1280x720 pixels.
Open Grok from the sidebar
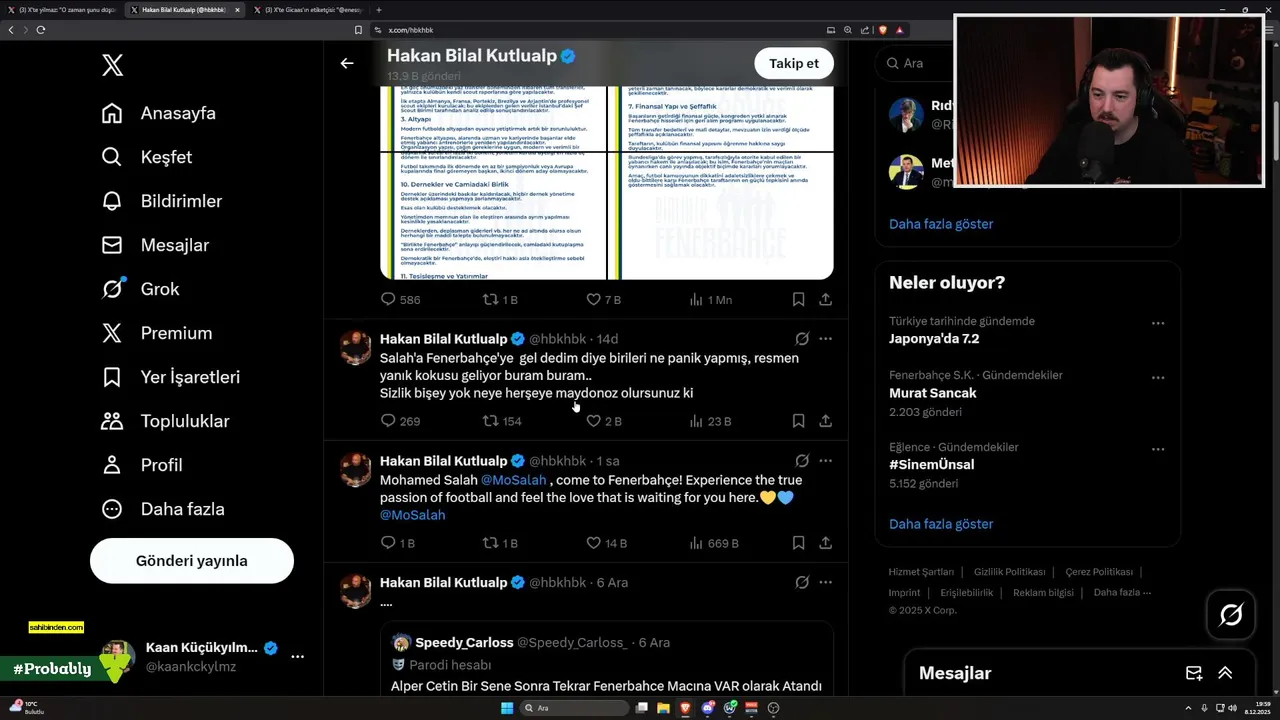[x=140, y=289]
